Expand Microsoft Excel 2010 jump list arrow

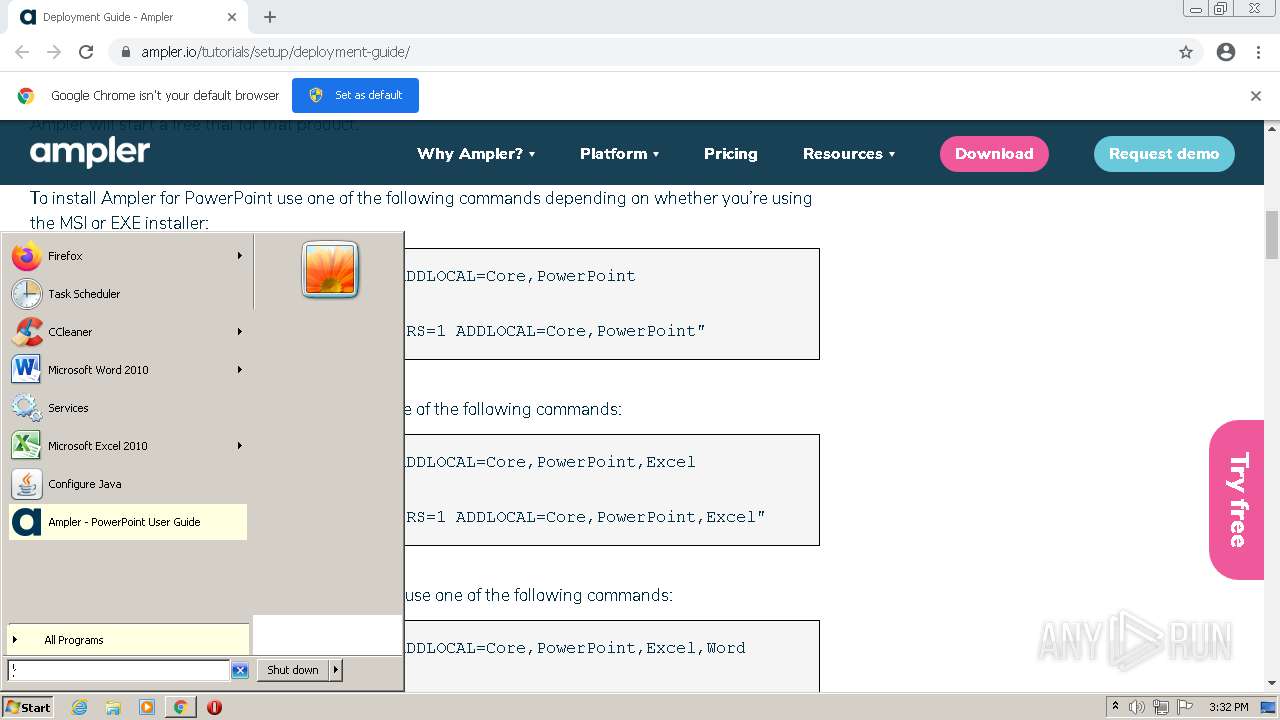click(240, 446)
